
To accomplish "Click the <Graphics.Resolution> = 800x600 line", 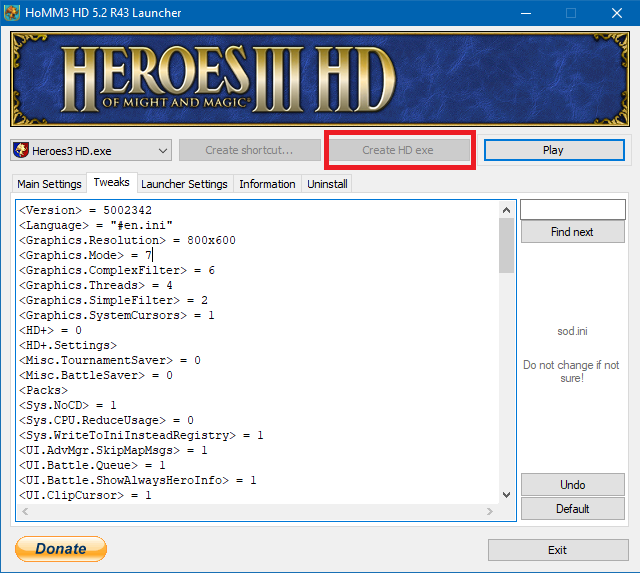I will pyautogui.click(x=127, y=240).
